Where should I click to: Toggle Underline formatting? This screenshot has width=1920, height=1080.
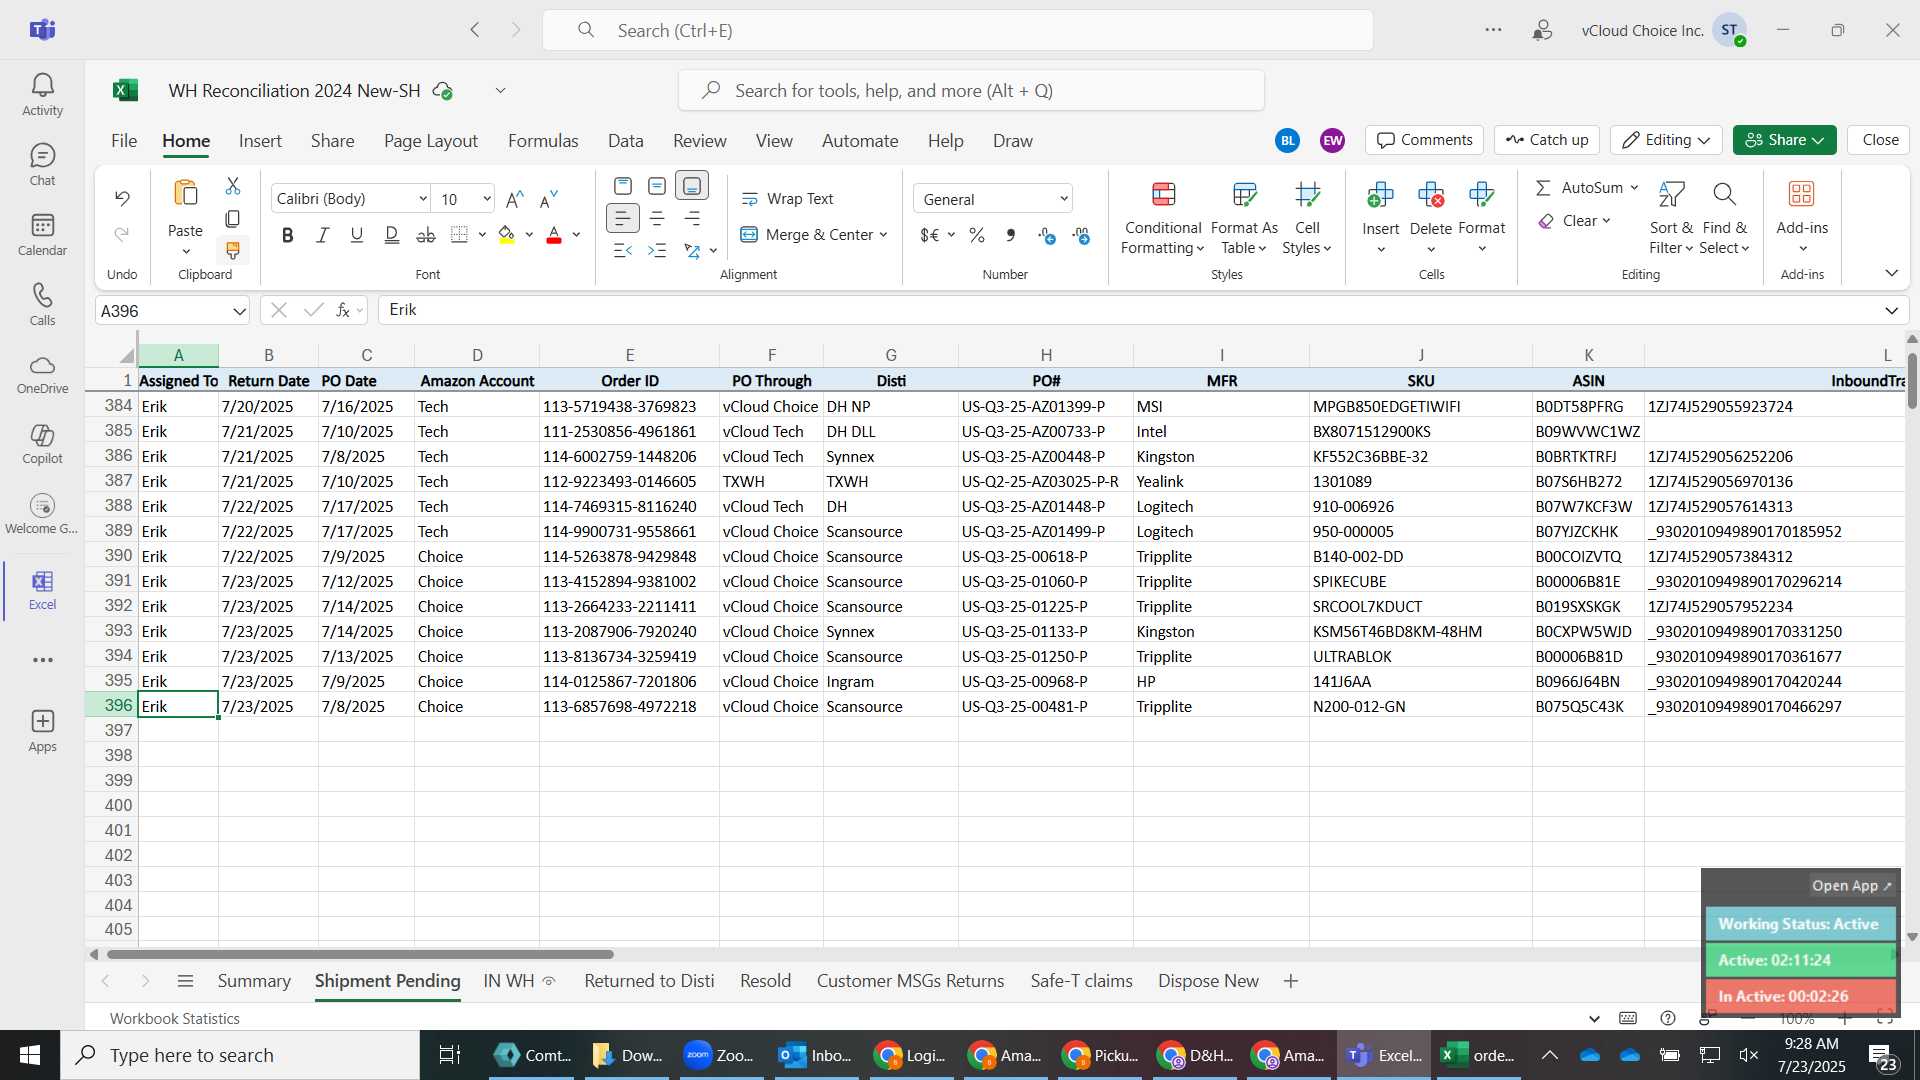click(357, 235)
